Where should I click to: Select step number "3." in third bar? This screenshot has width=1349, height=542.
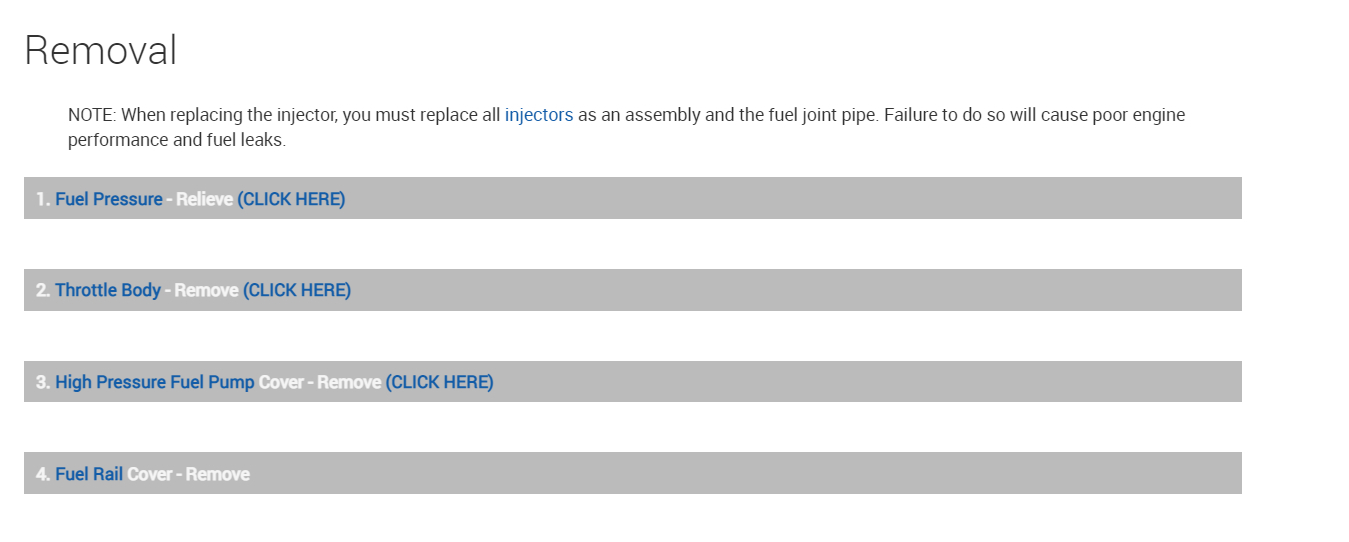coord(43,382)
